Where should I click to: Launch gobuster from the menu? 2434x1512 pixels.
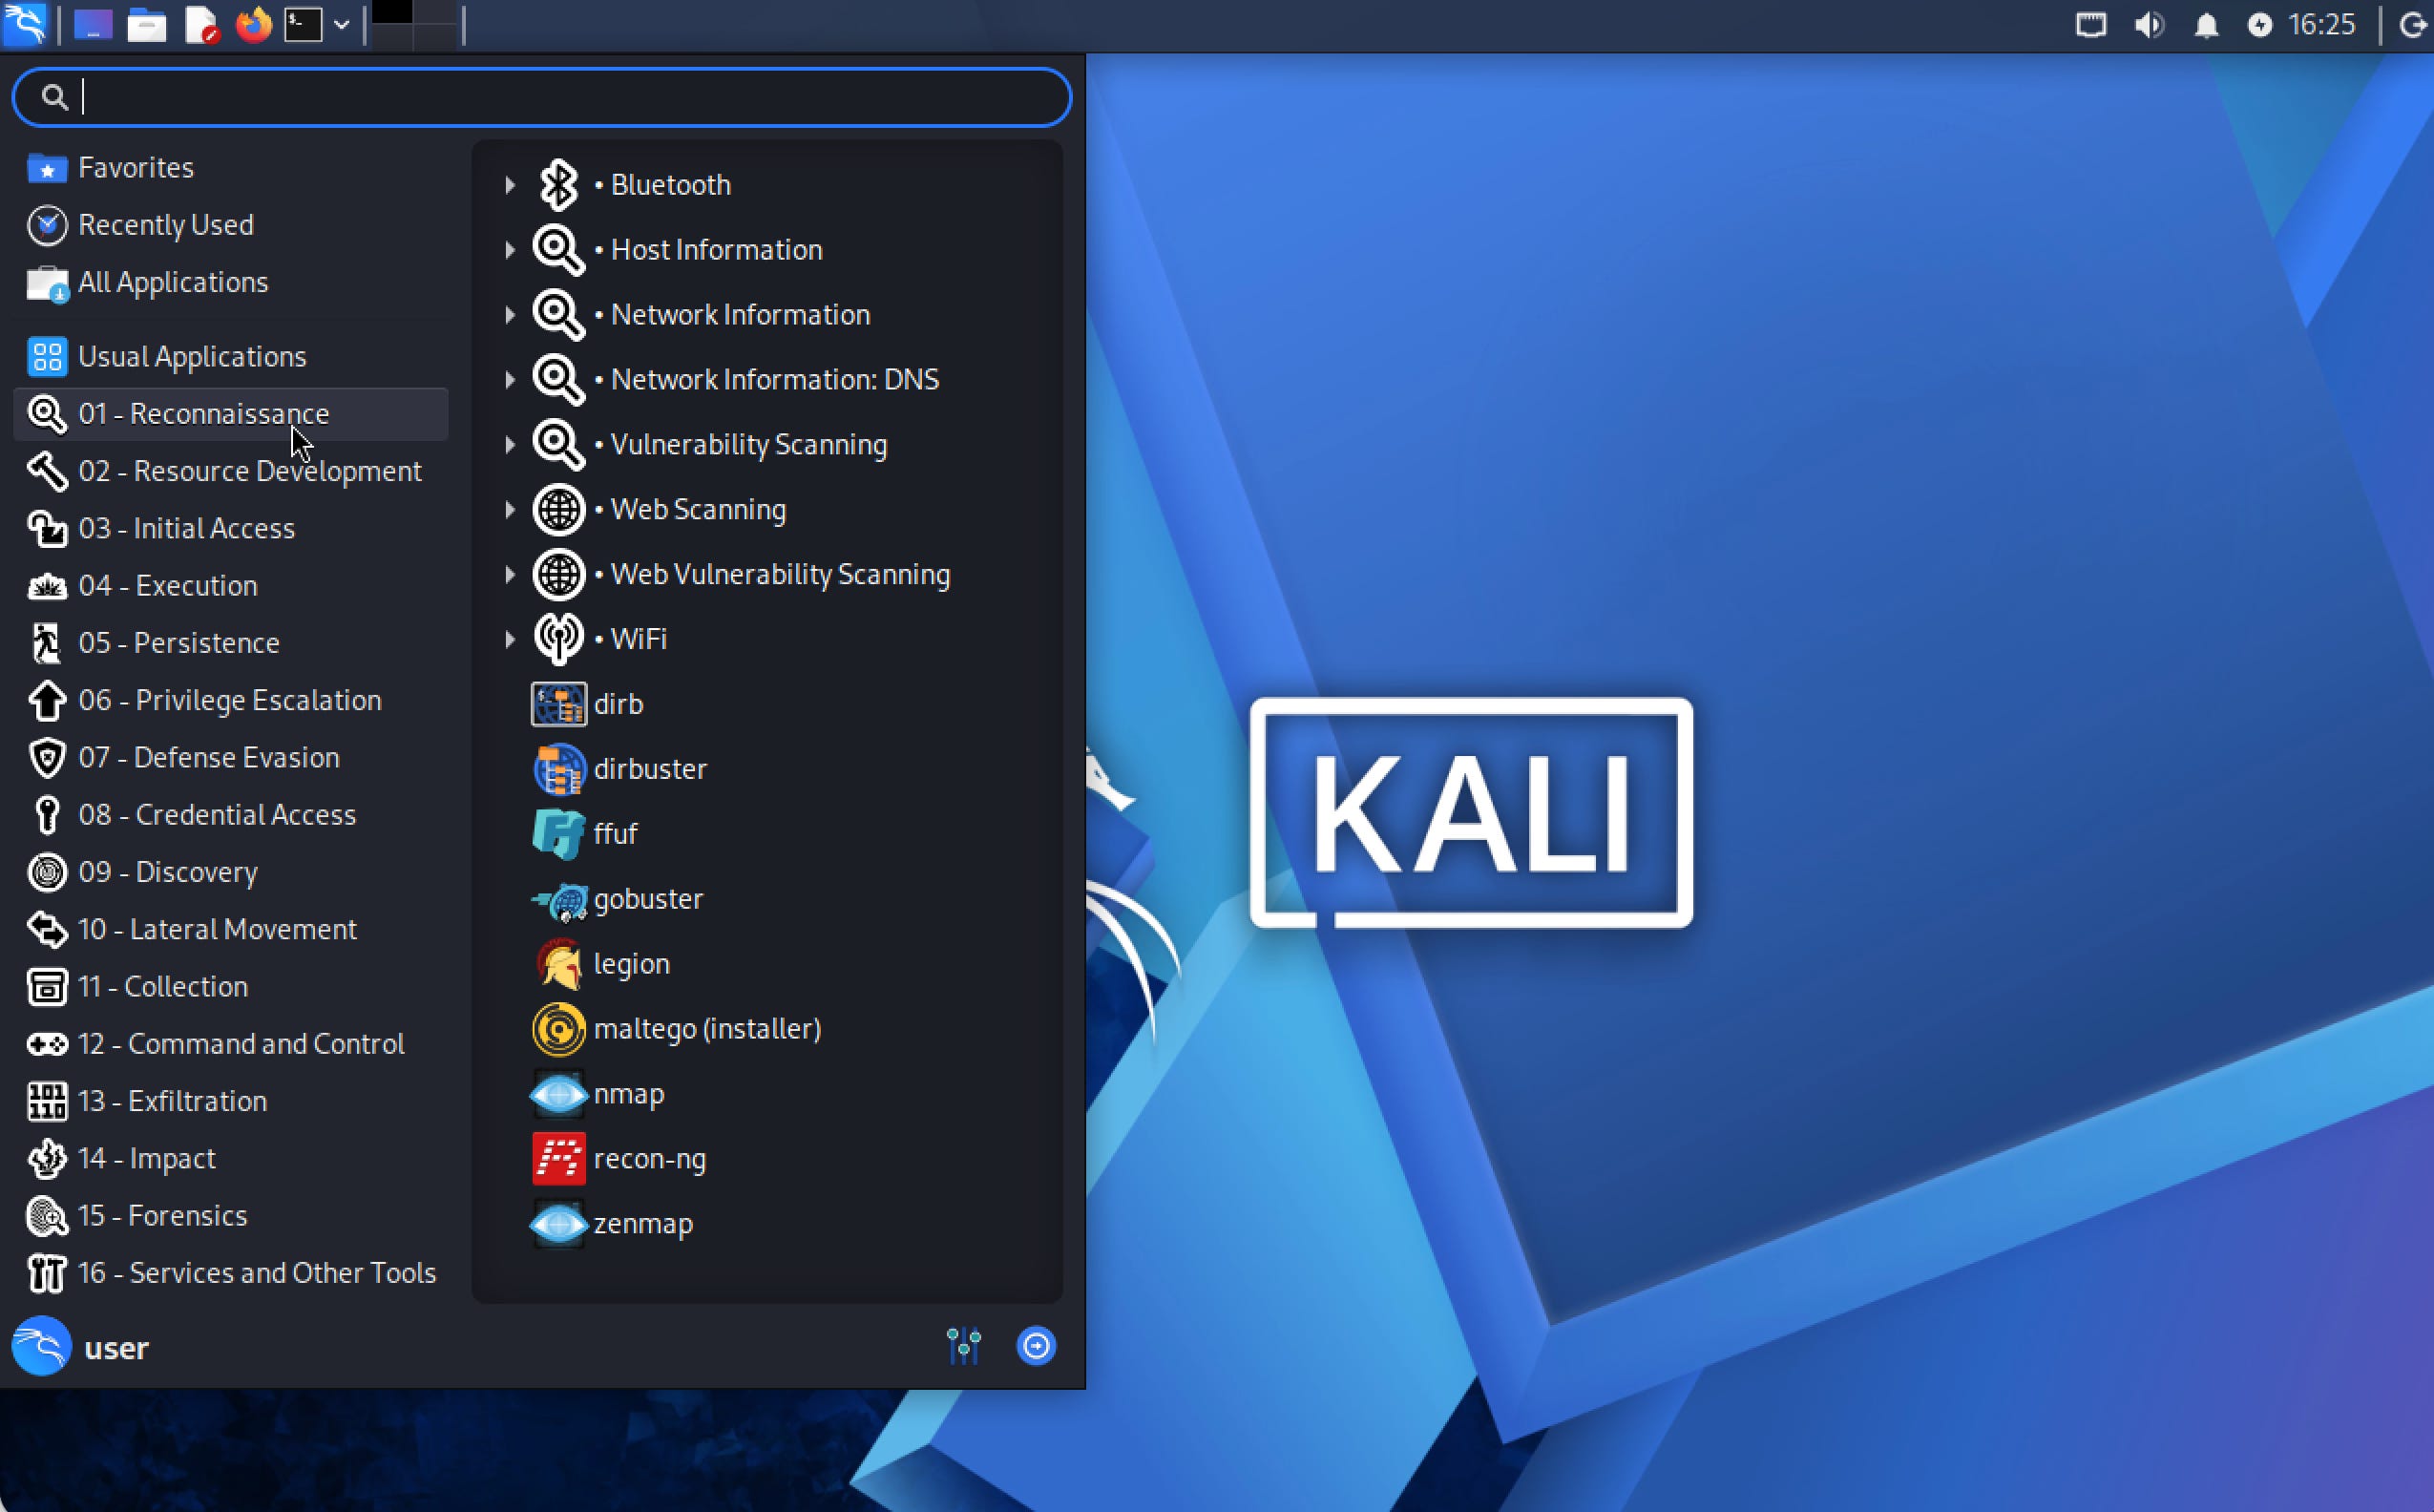(767, 899)
